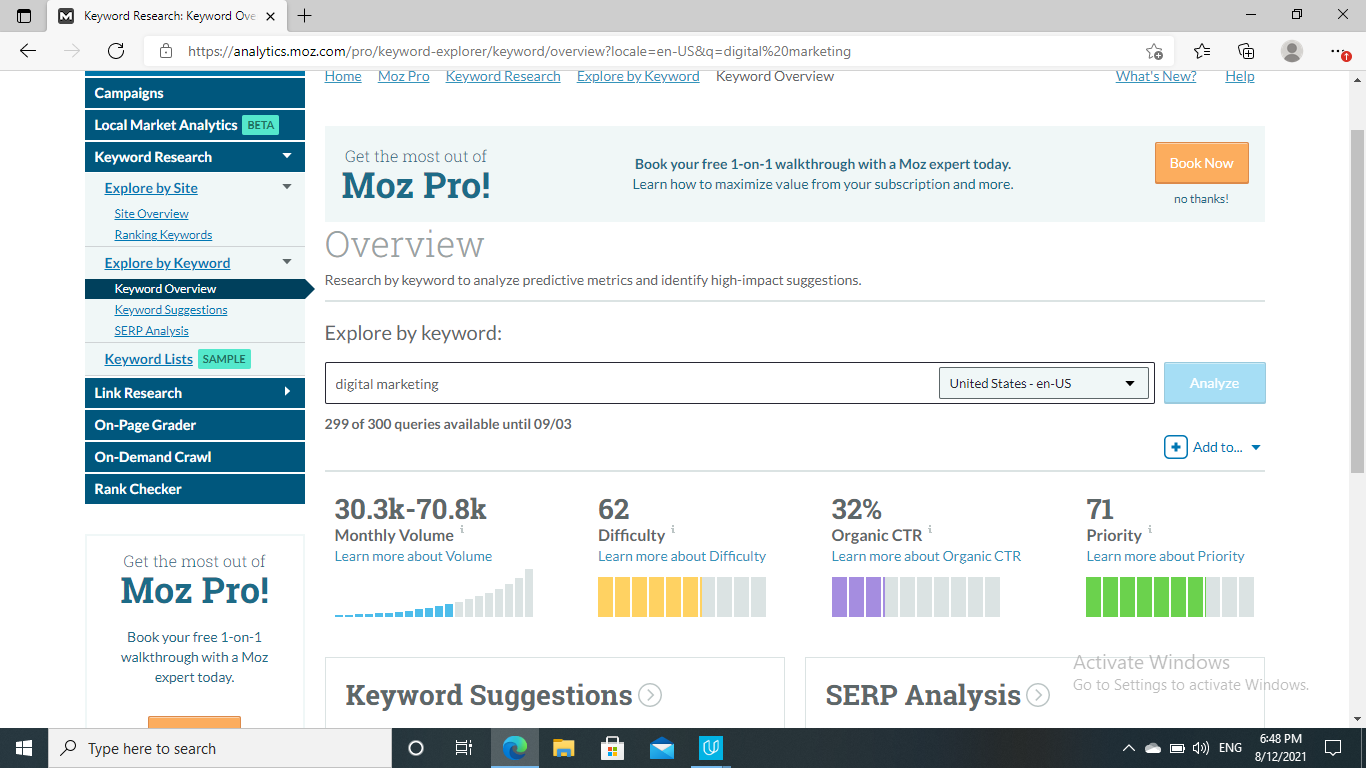
Task: Open Keyword Lists link
Action: pyautogui.click(x=148, y=359)
